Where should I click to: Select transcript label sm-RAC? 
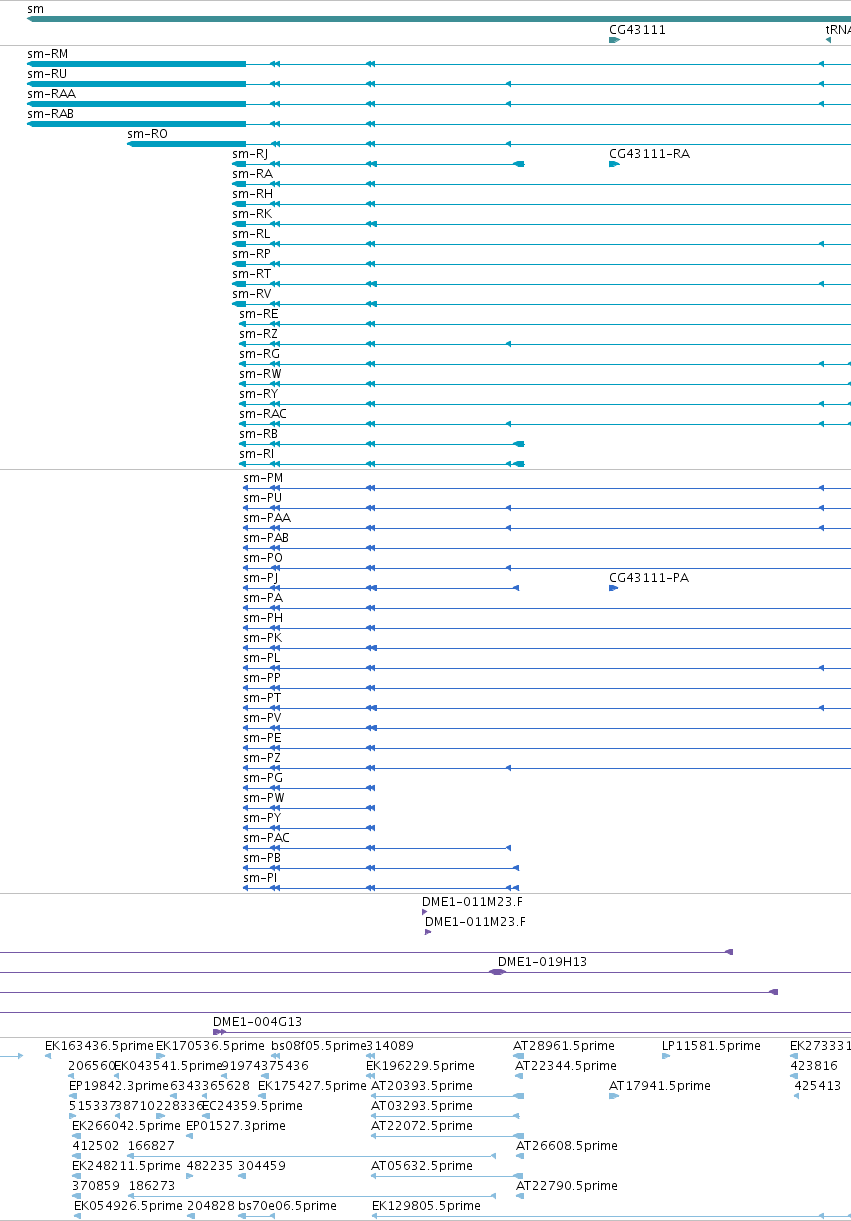click(x=263, y=414)
